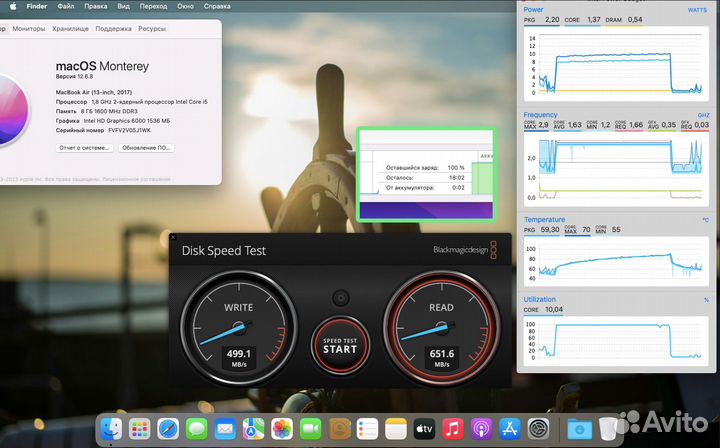Click the Intel HD Graphics 6000 text
Image resolution: width=720 pixels, height=448 pixels.
[127, 121]
